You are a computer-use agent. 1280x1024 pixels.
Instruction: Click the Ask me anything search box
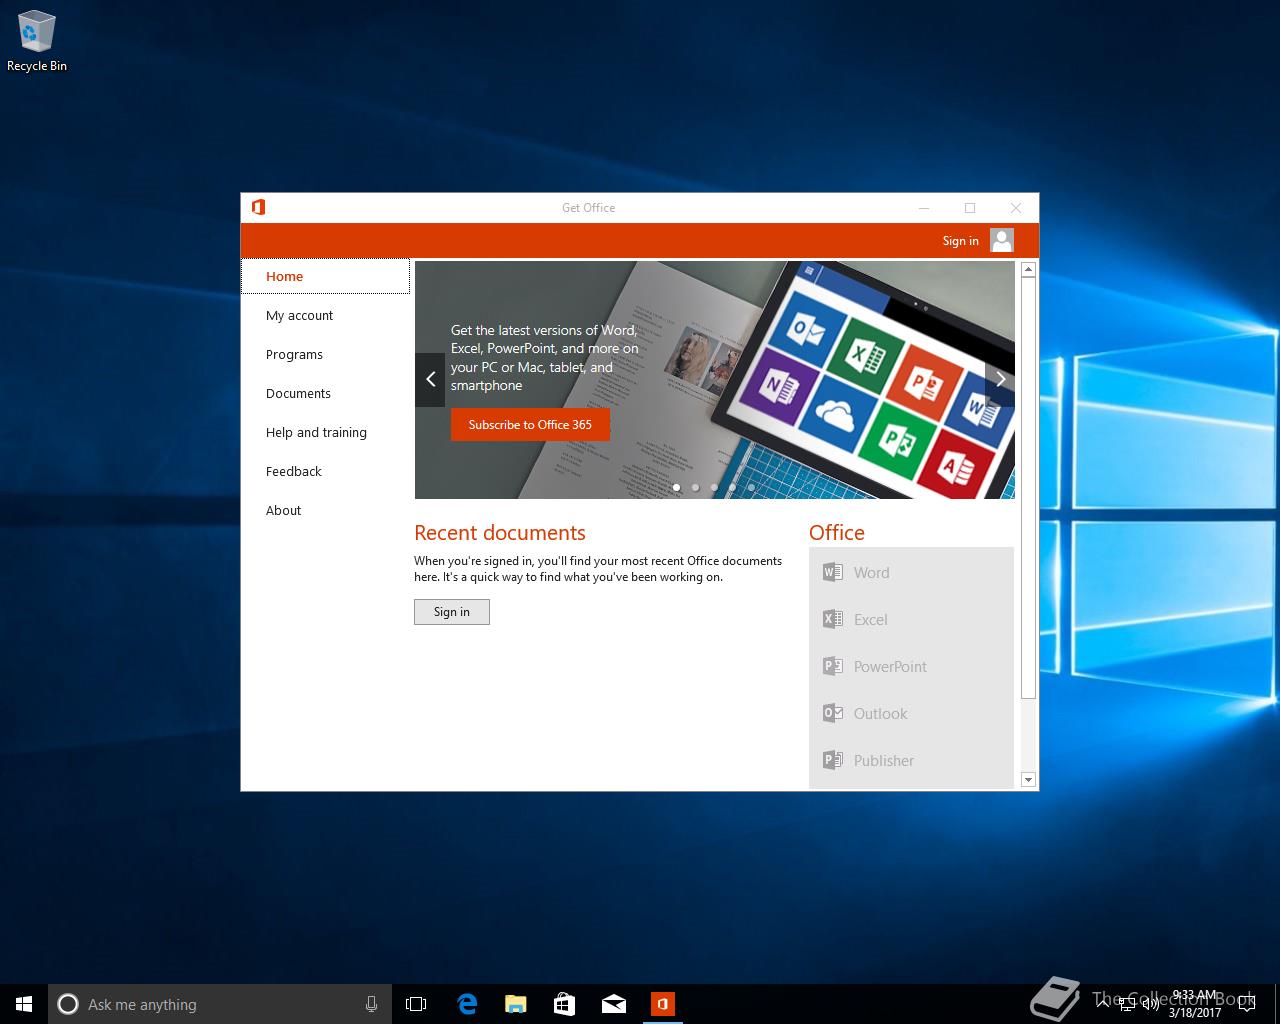[220, 1004]
